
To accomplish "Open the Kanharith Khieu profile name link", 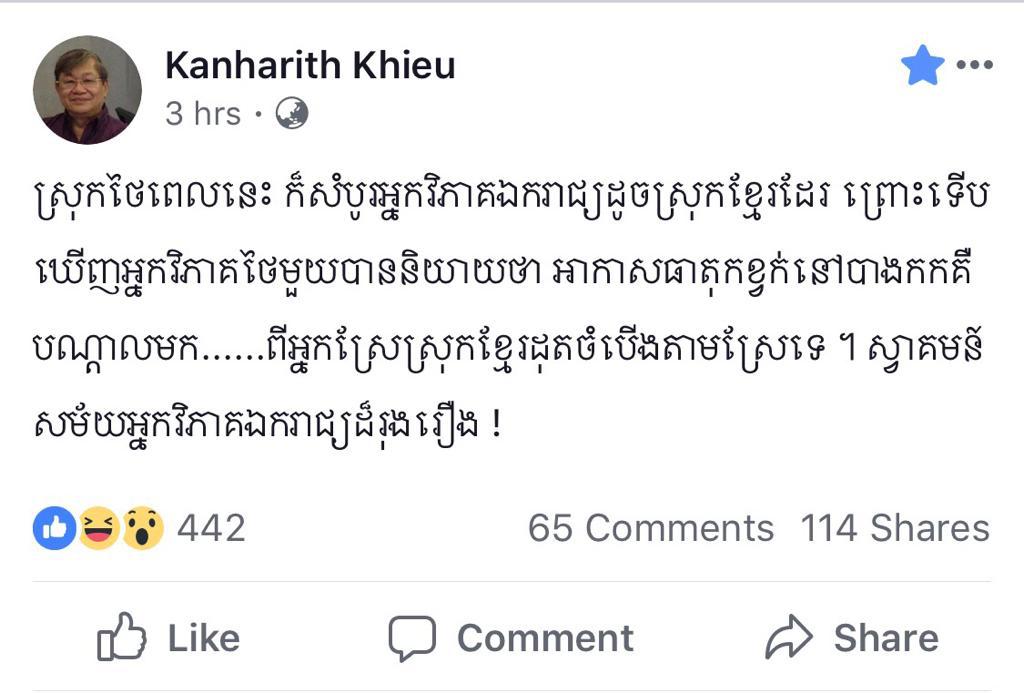I will tap(310, 66).
